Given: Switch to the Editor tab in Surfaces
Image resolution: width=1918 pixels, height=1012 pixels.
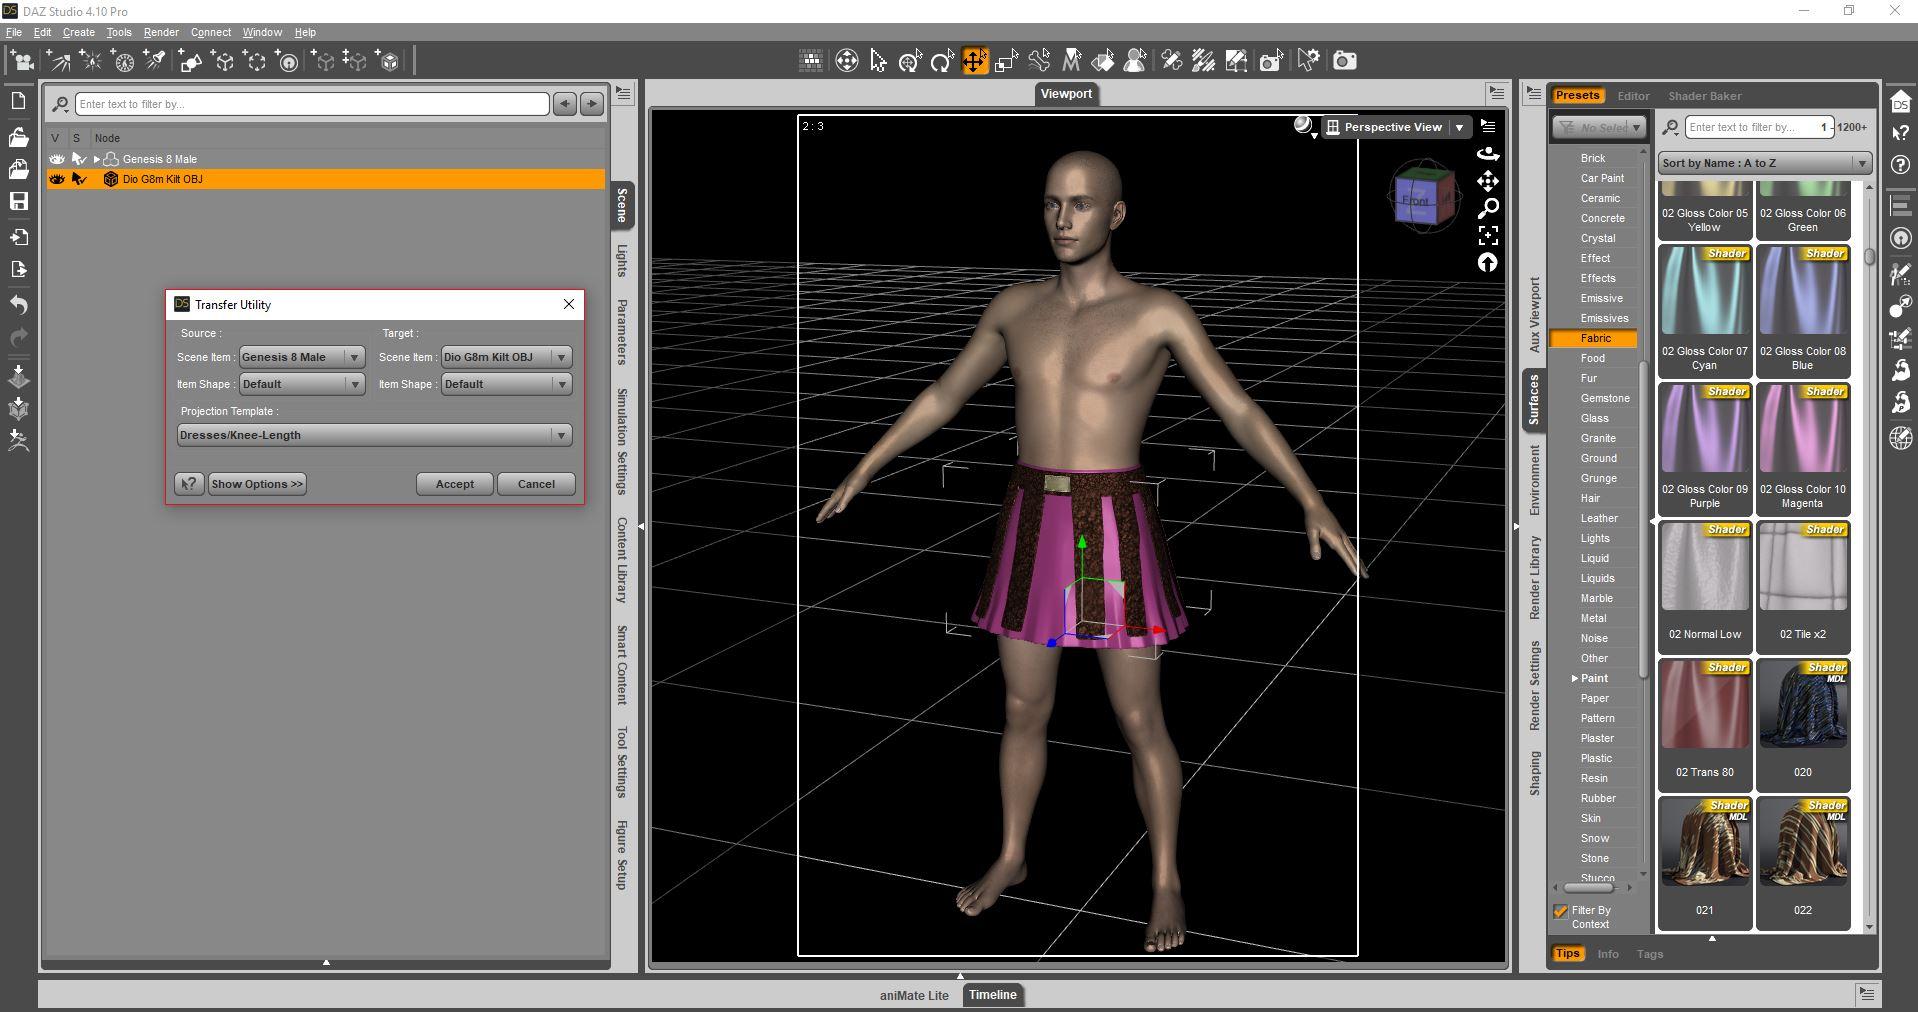Looking at the screenshot, I should [x=1633, y=96].
